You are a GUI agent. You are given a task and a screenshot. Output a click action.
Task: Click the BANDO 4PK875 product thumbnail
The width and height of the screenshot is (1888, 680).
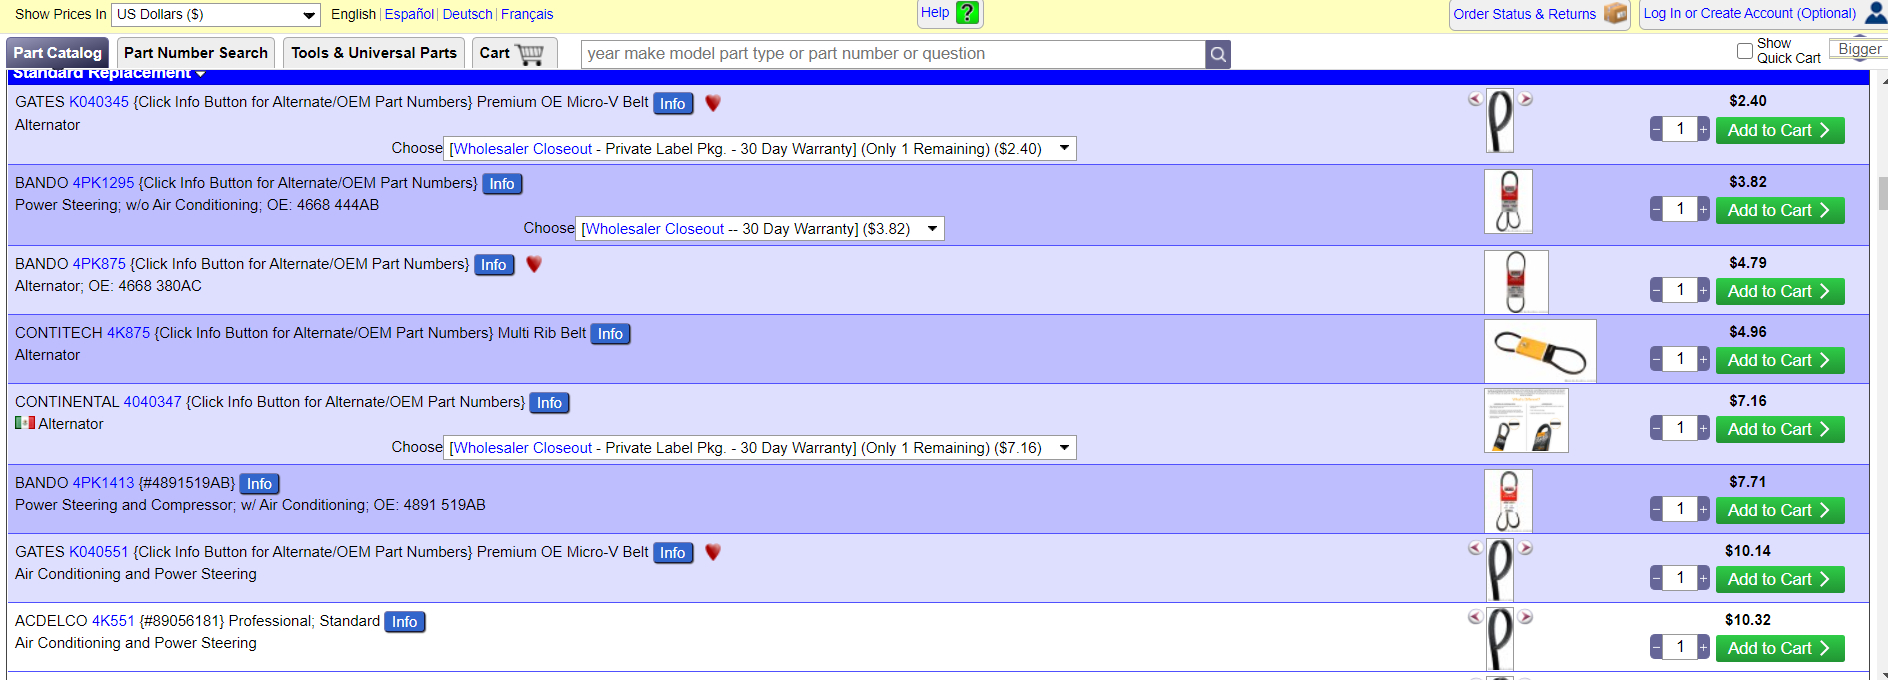pyautogui.click(x=1516, y=282)
